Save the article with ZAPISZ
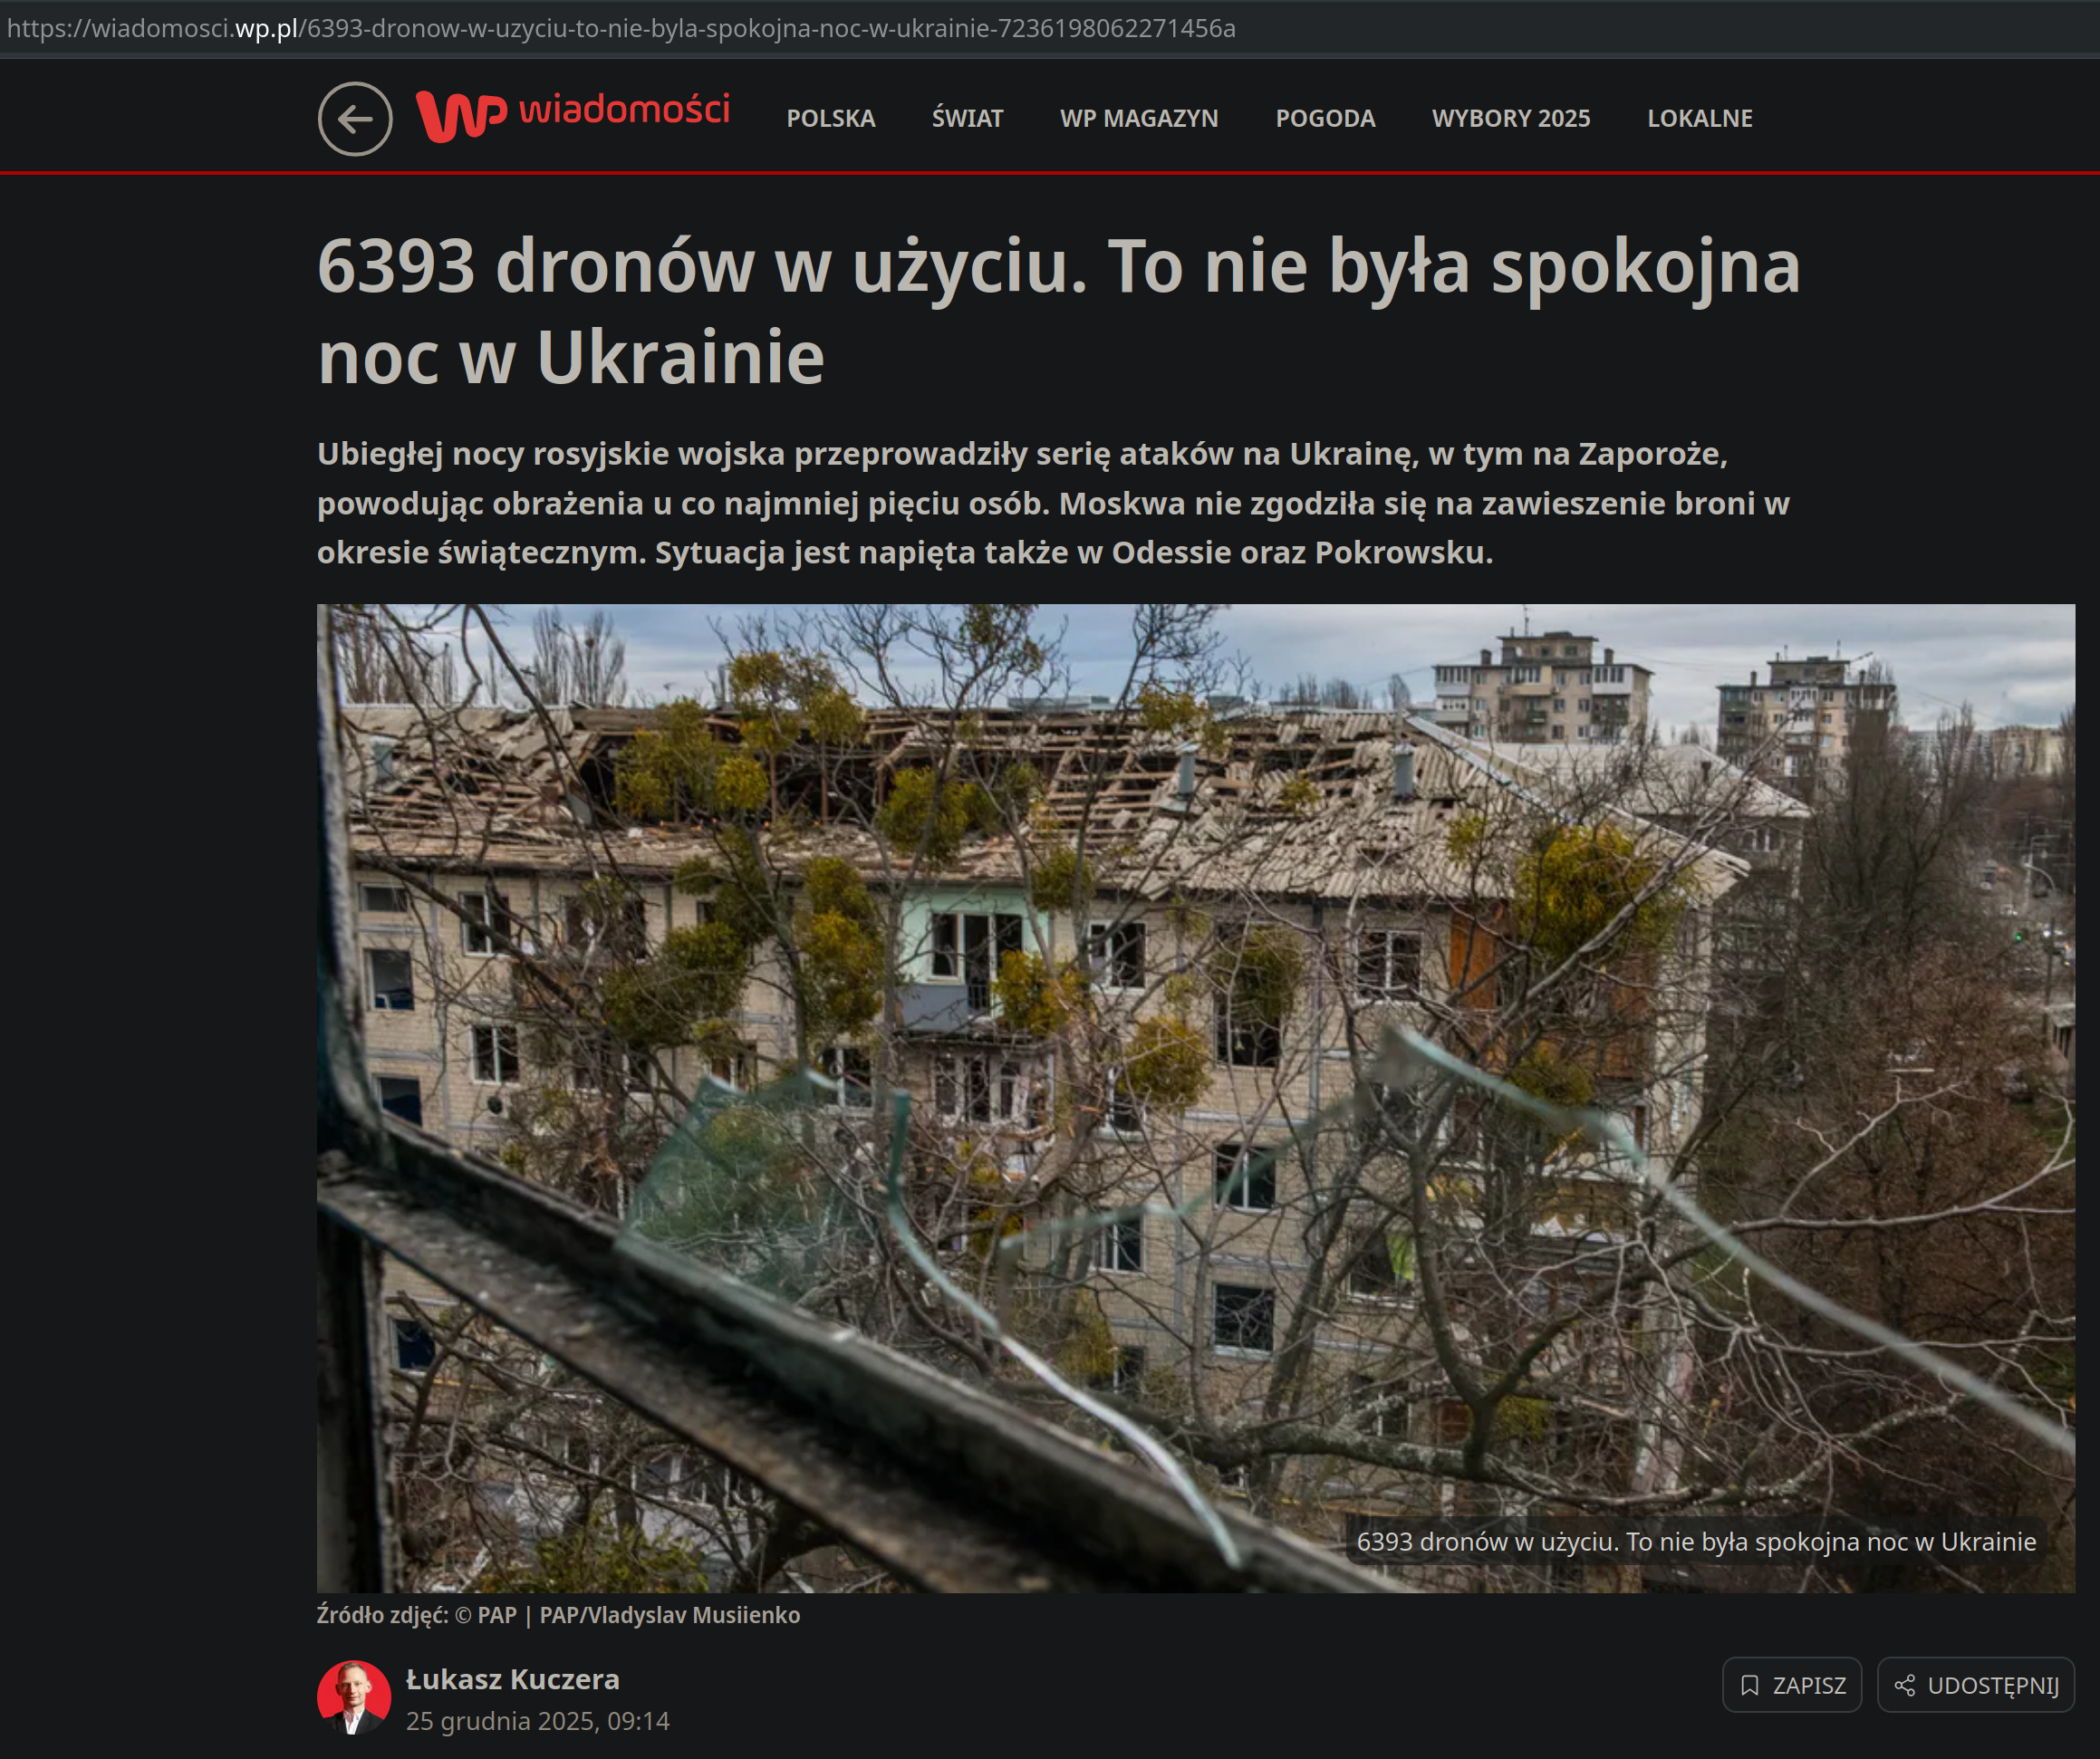The image size is (2100, 1759). coord(1792,1685)
